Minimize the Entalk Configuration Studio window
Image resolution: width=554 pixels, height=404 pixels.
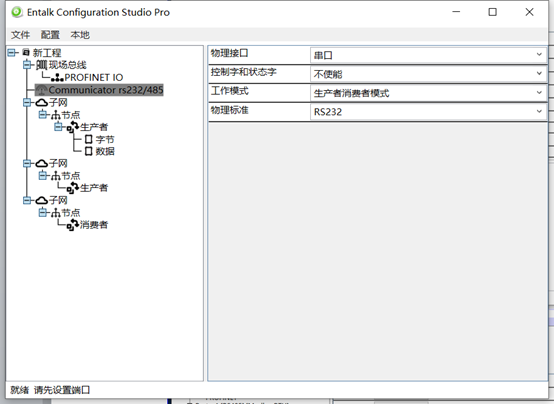(x=456, y=12)
